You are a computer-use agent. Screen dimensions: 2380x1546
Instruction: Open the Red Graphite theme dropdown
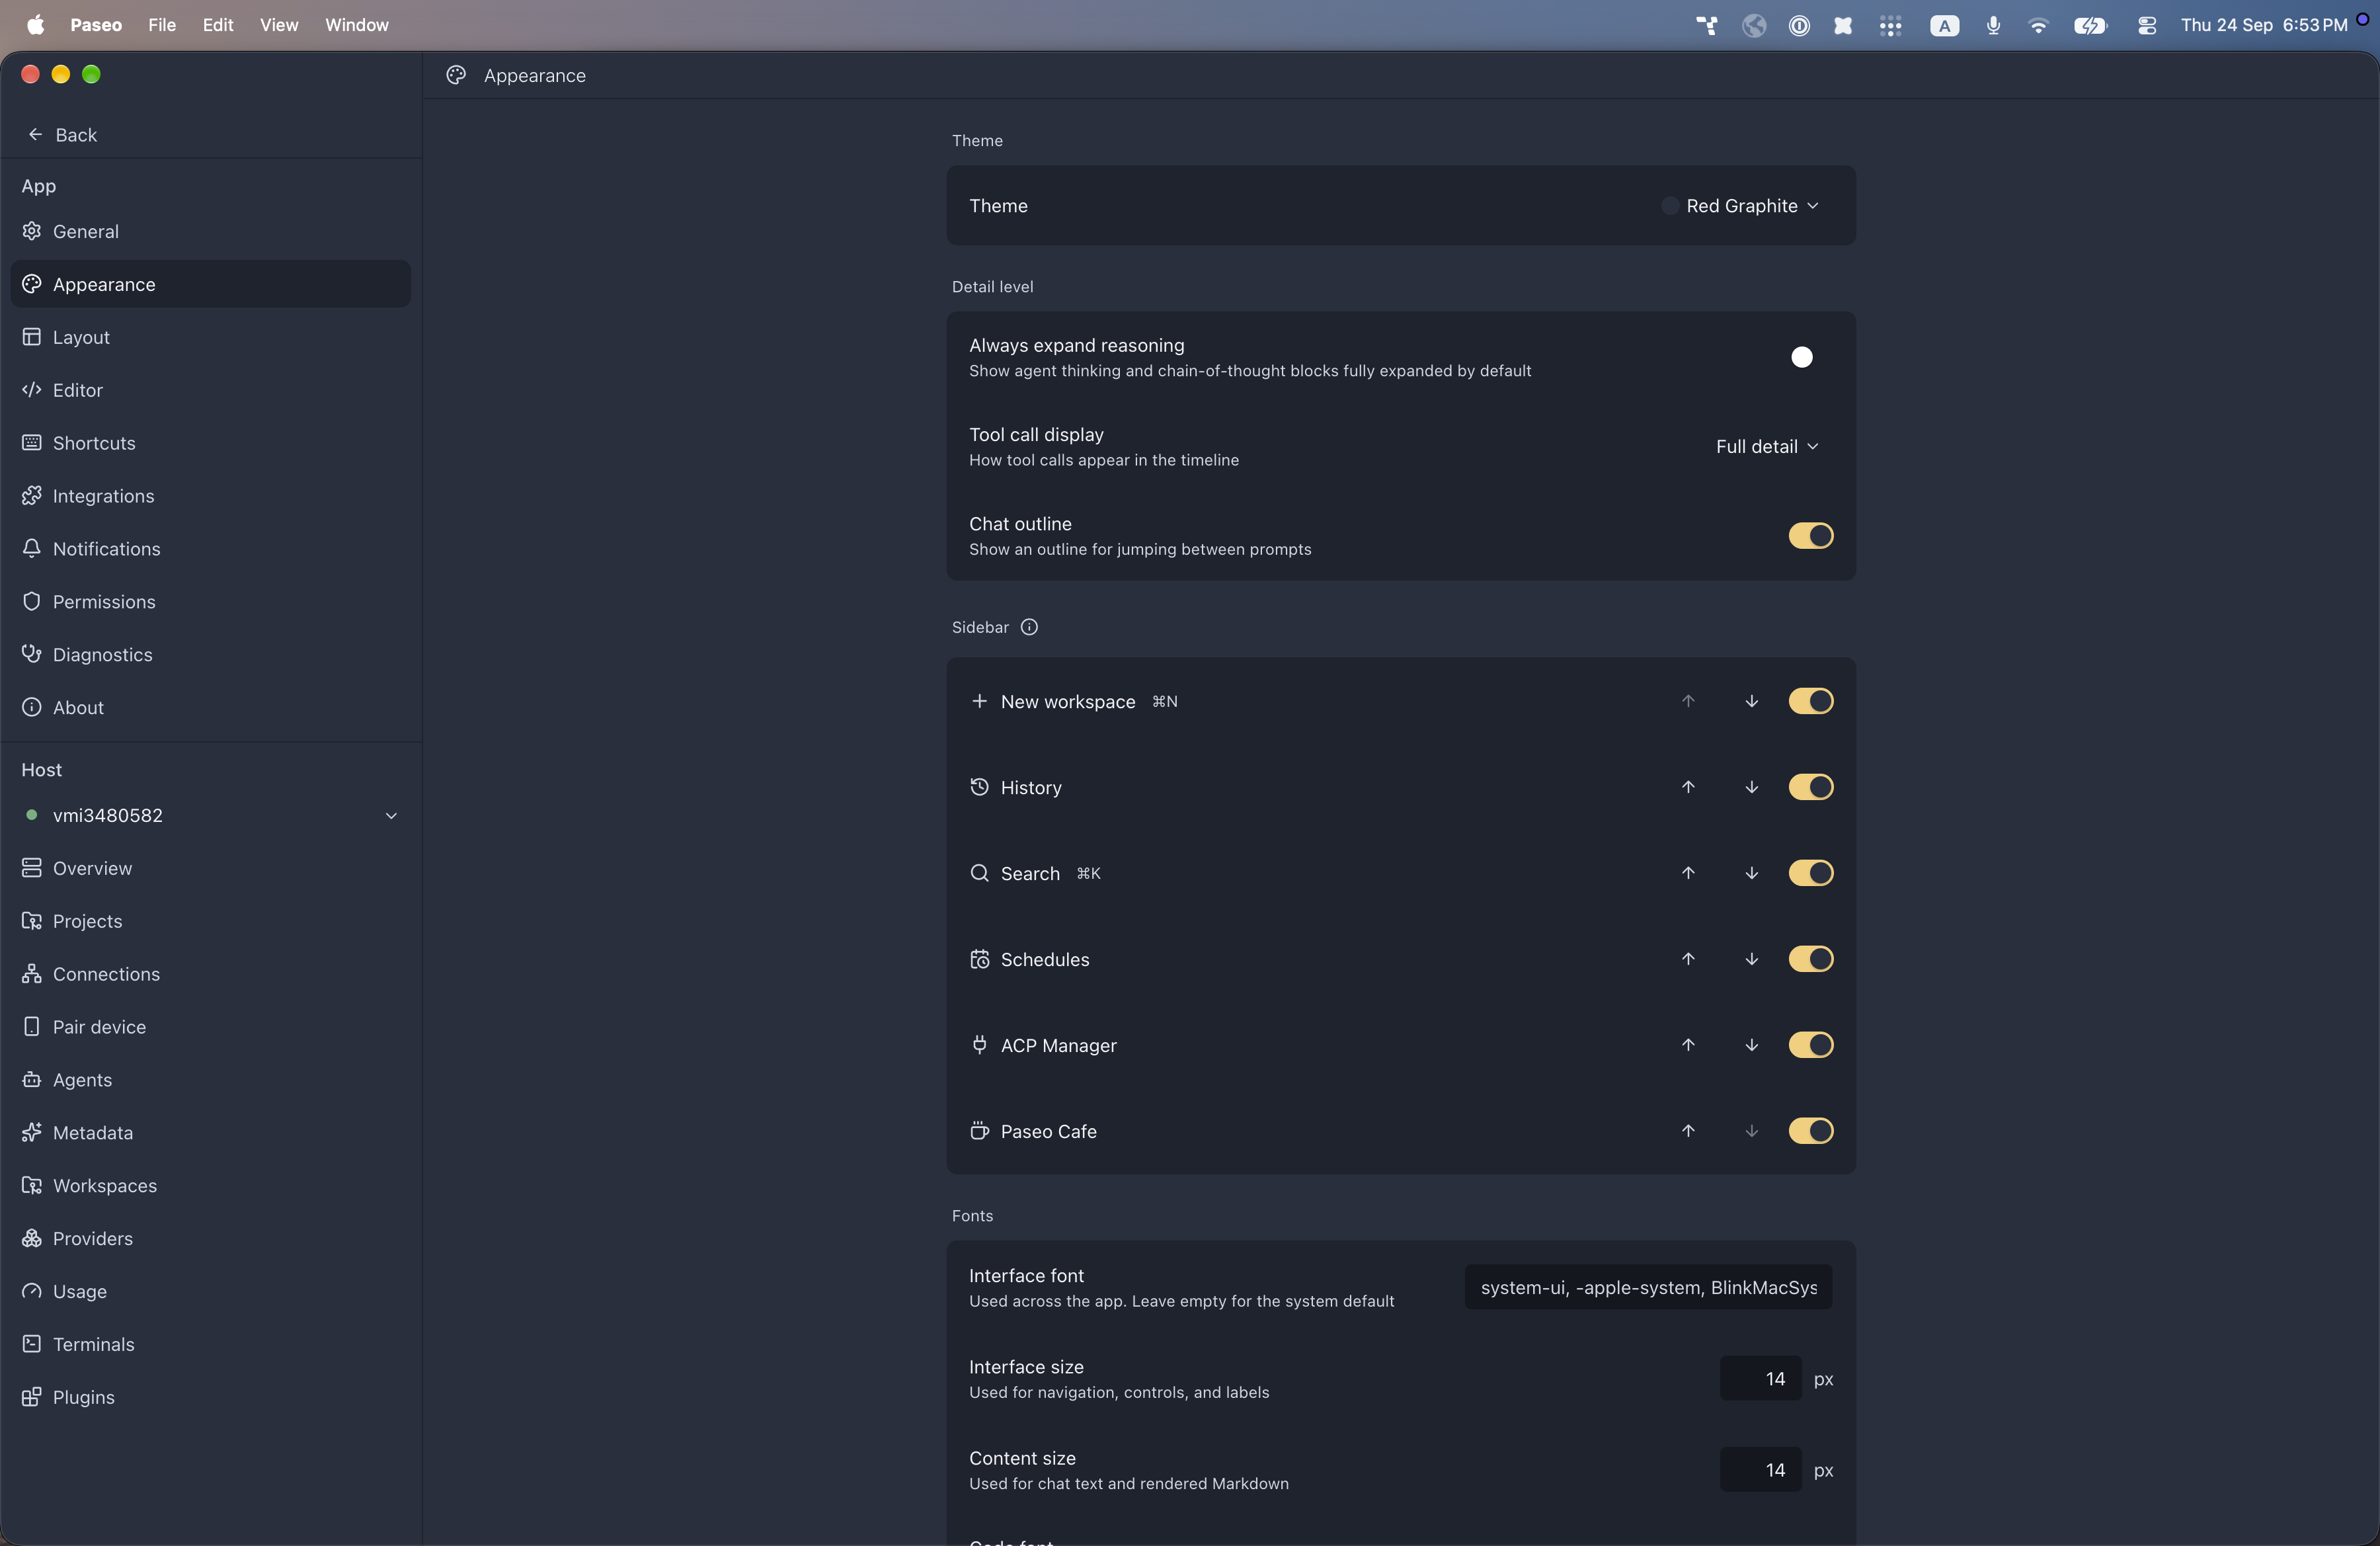(x=1741, y=206)
